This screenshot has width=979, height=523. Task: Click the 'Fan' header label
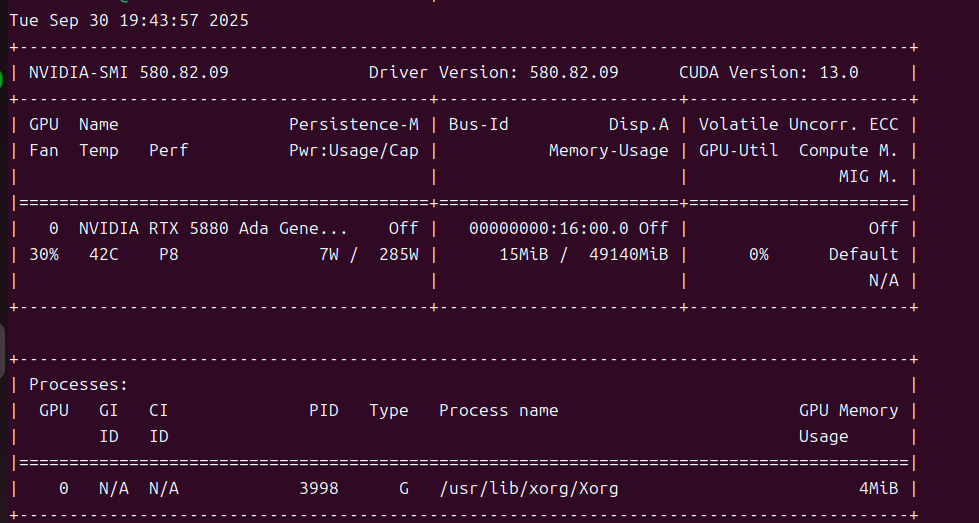[44, 150]
